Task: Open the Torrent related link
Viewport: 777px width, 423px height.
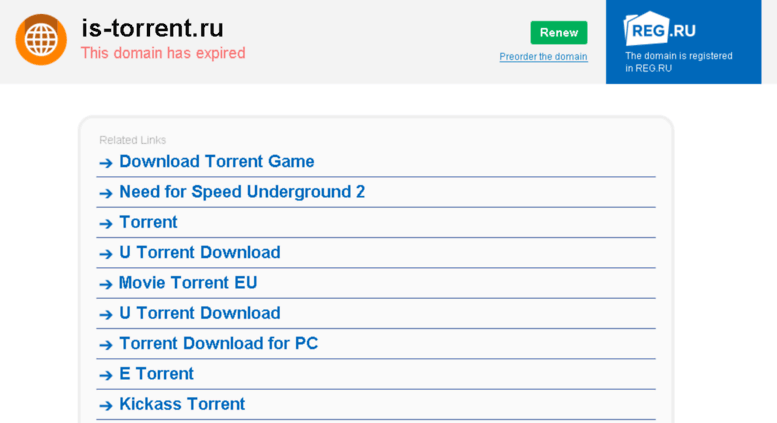Action: [148, 222]
